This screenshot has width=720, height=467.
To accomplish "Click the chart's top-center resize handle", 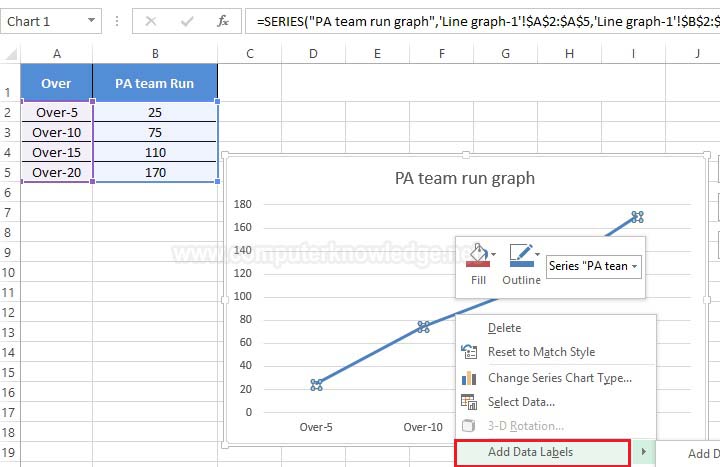I will (466, 155).
